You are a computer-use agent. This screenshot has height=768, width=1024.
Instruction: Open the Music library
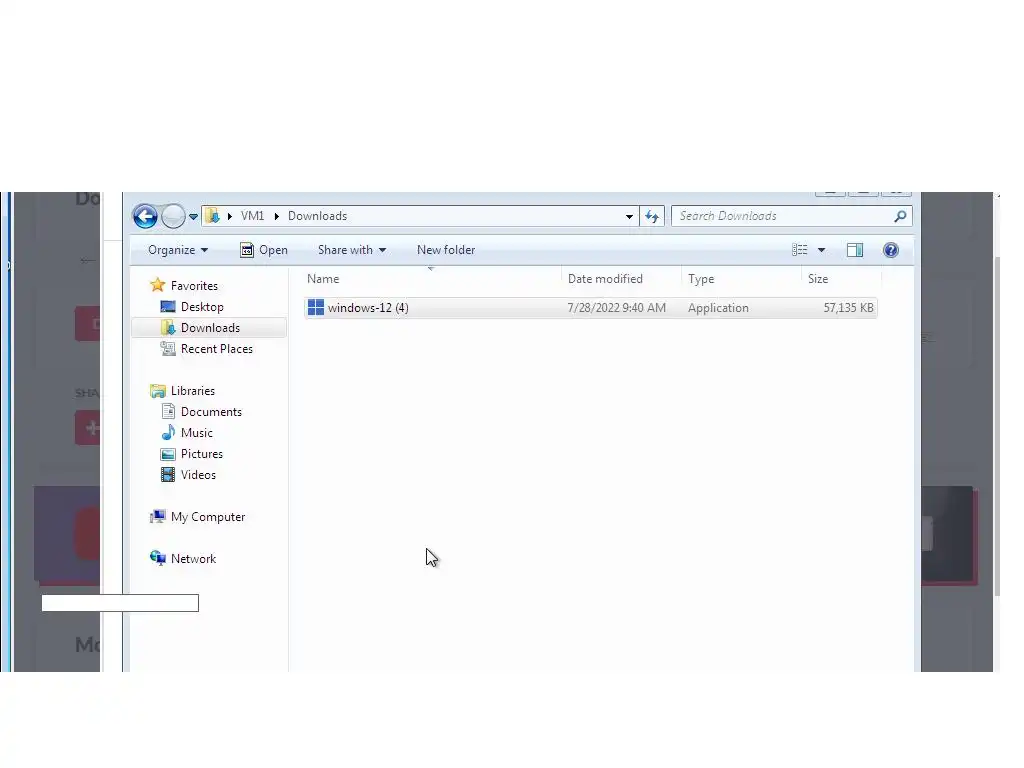197,433
